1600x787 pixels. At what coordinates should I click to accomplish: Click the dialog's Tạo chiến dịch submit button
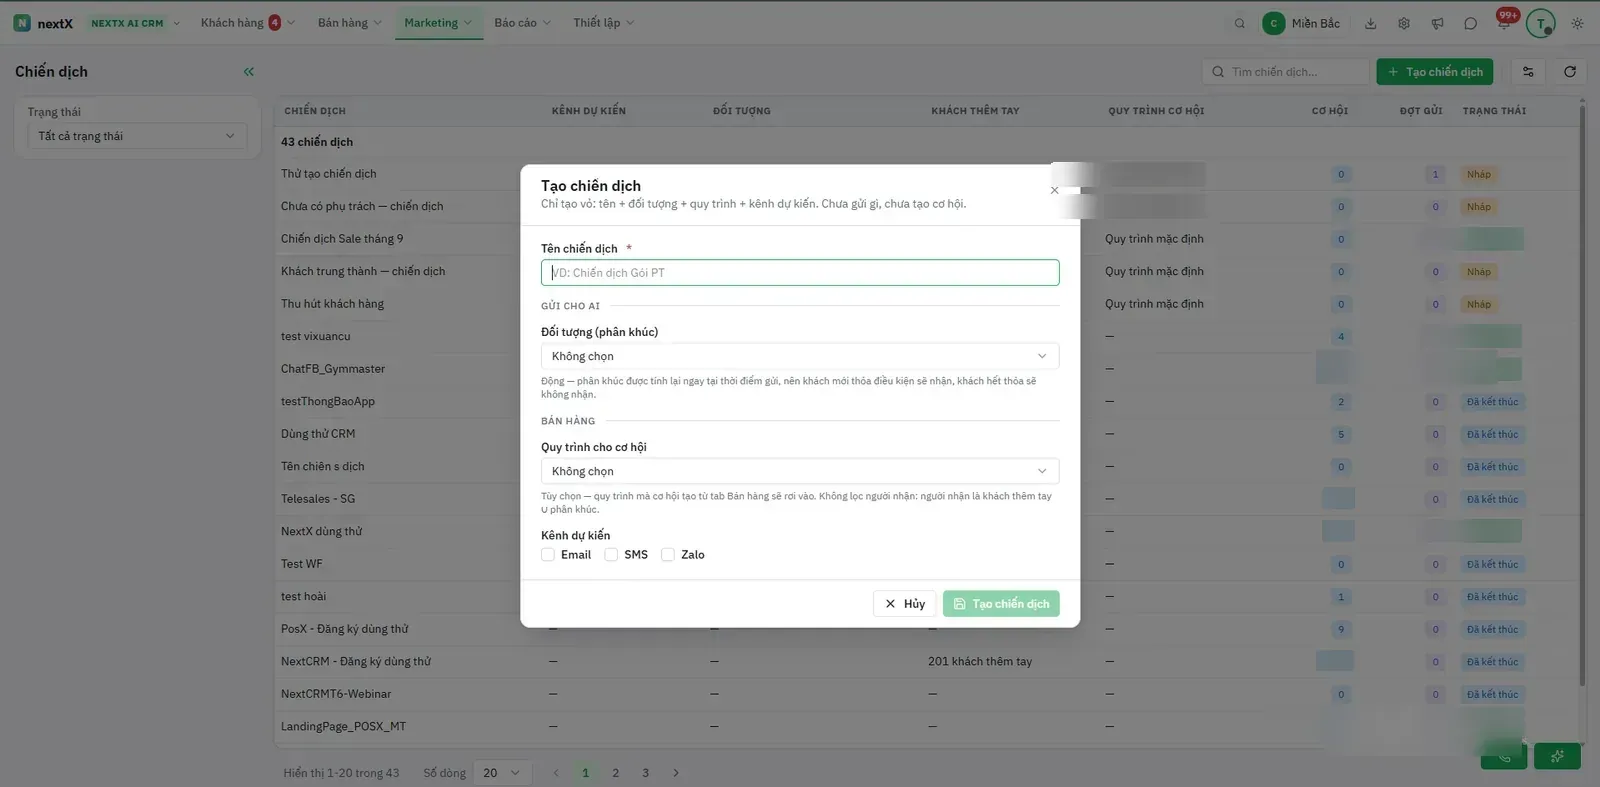pyautogui.click(x=1001, y=604)
